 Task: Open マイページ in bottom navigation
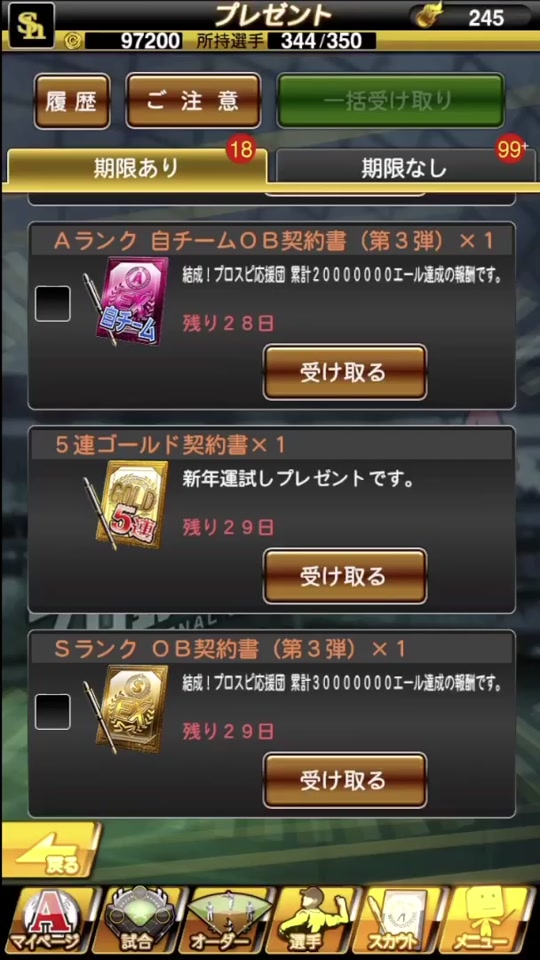pos(47,923)
